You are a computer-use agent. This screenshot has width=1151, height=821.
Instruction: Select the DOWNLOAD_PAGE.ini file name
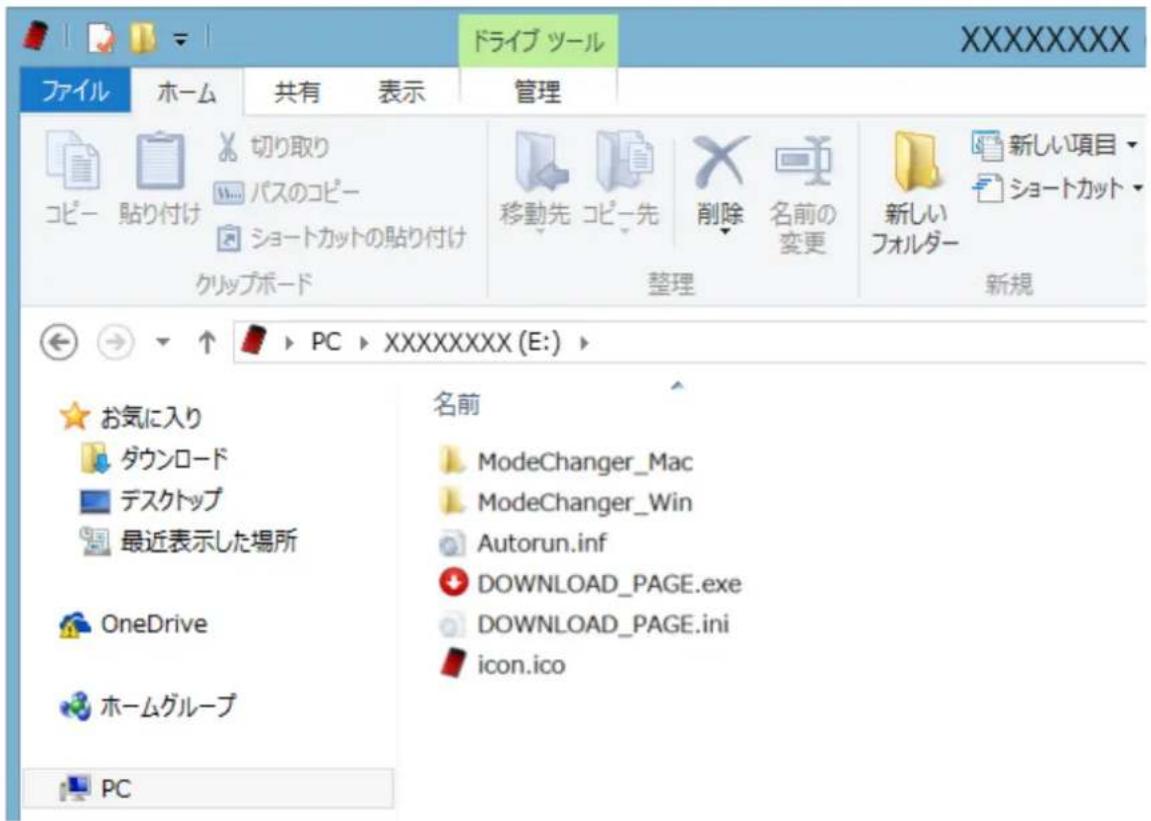(x=603, y=624)
